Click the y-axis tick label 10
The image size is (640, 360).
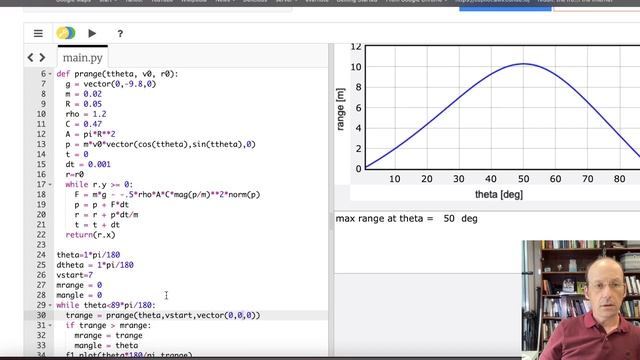356,67
